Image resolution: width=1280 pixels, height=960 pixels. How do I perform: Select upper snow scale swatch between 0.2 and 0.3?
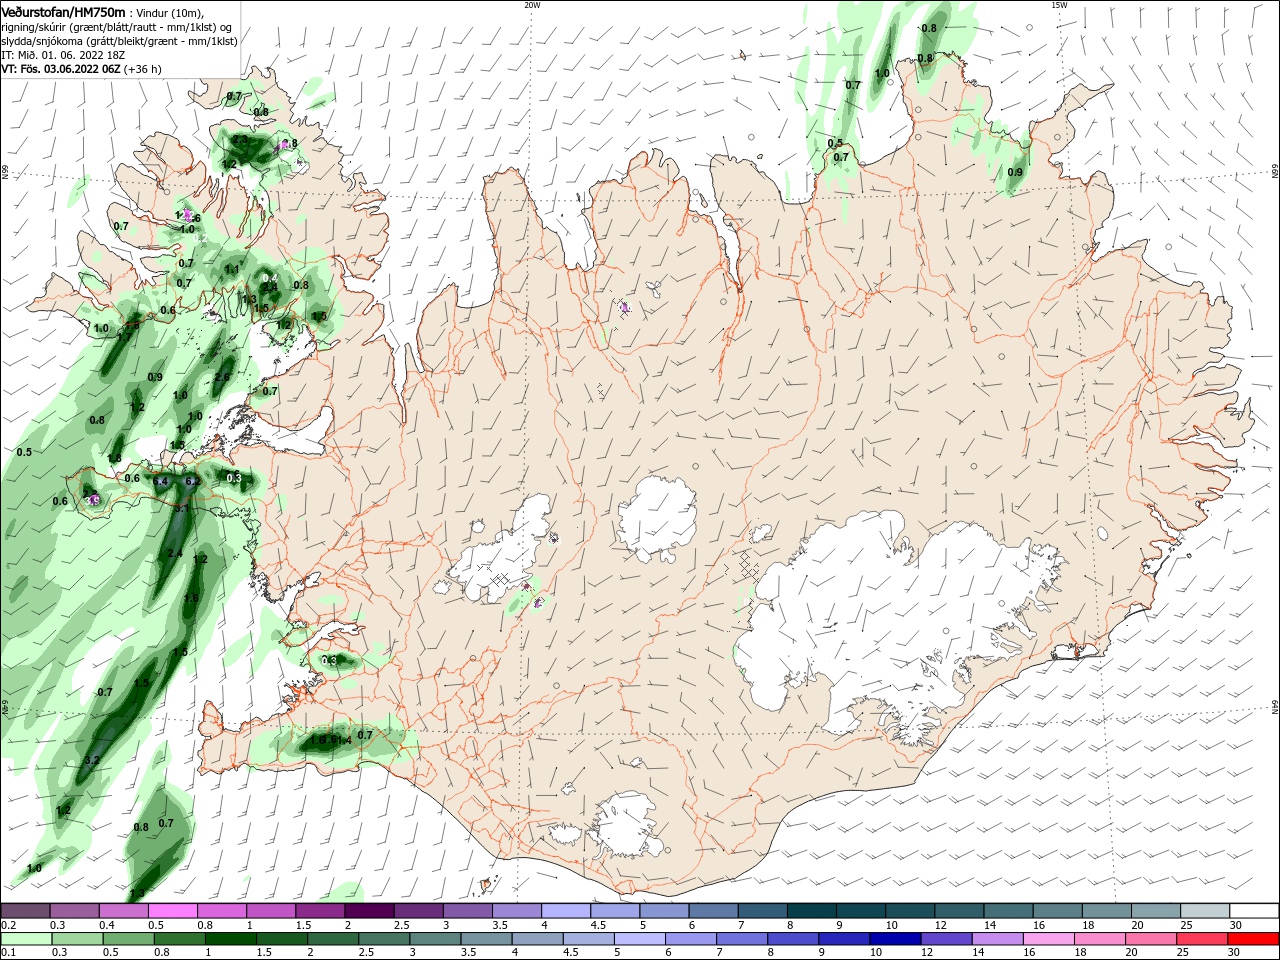point(25,911)
